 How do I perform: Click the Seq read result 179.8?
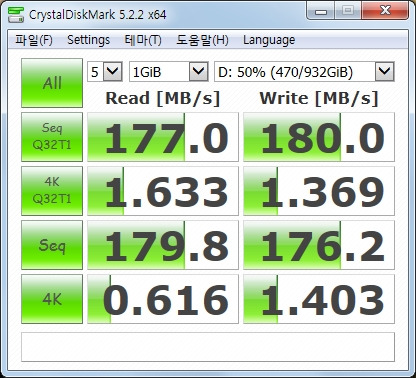point(163,245)
